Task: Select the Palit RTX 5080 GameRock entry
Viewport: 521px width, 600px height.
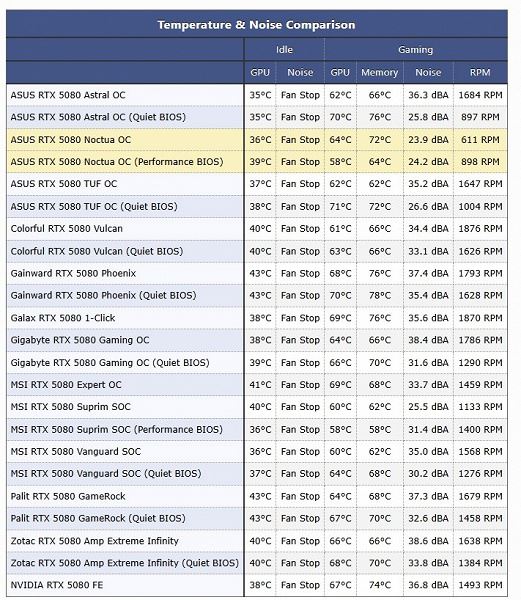Action: coord(68,496)
